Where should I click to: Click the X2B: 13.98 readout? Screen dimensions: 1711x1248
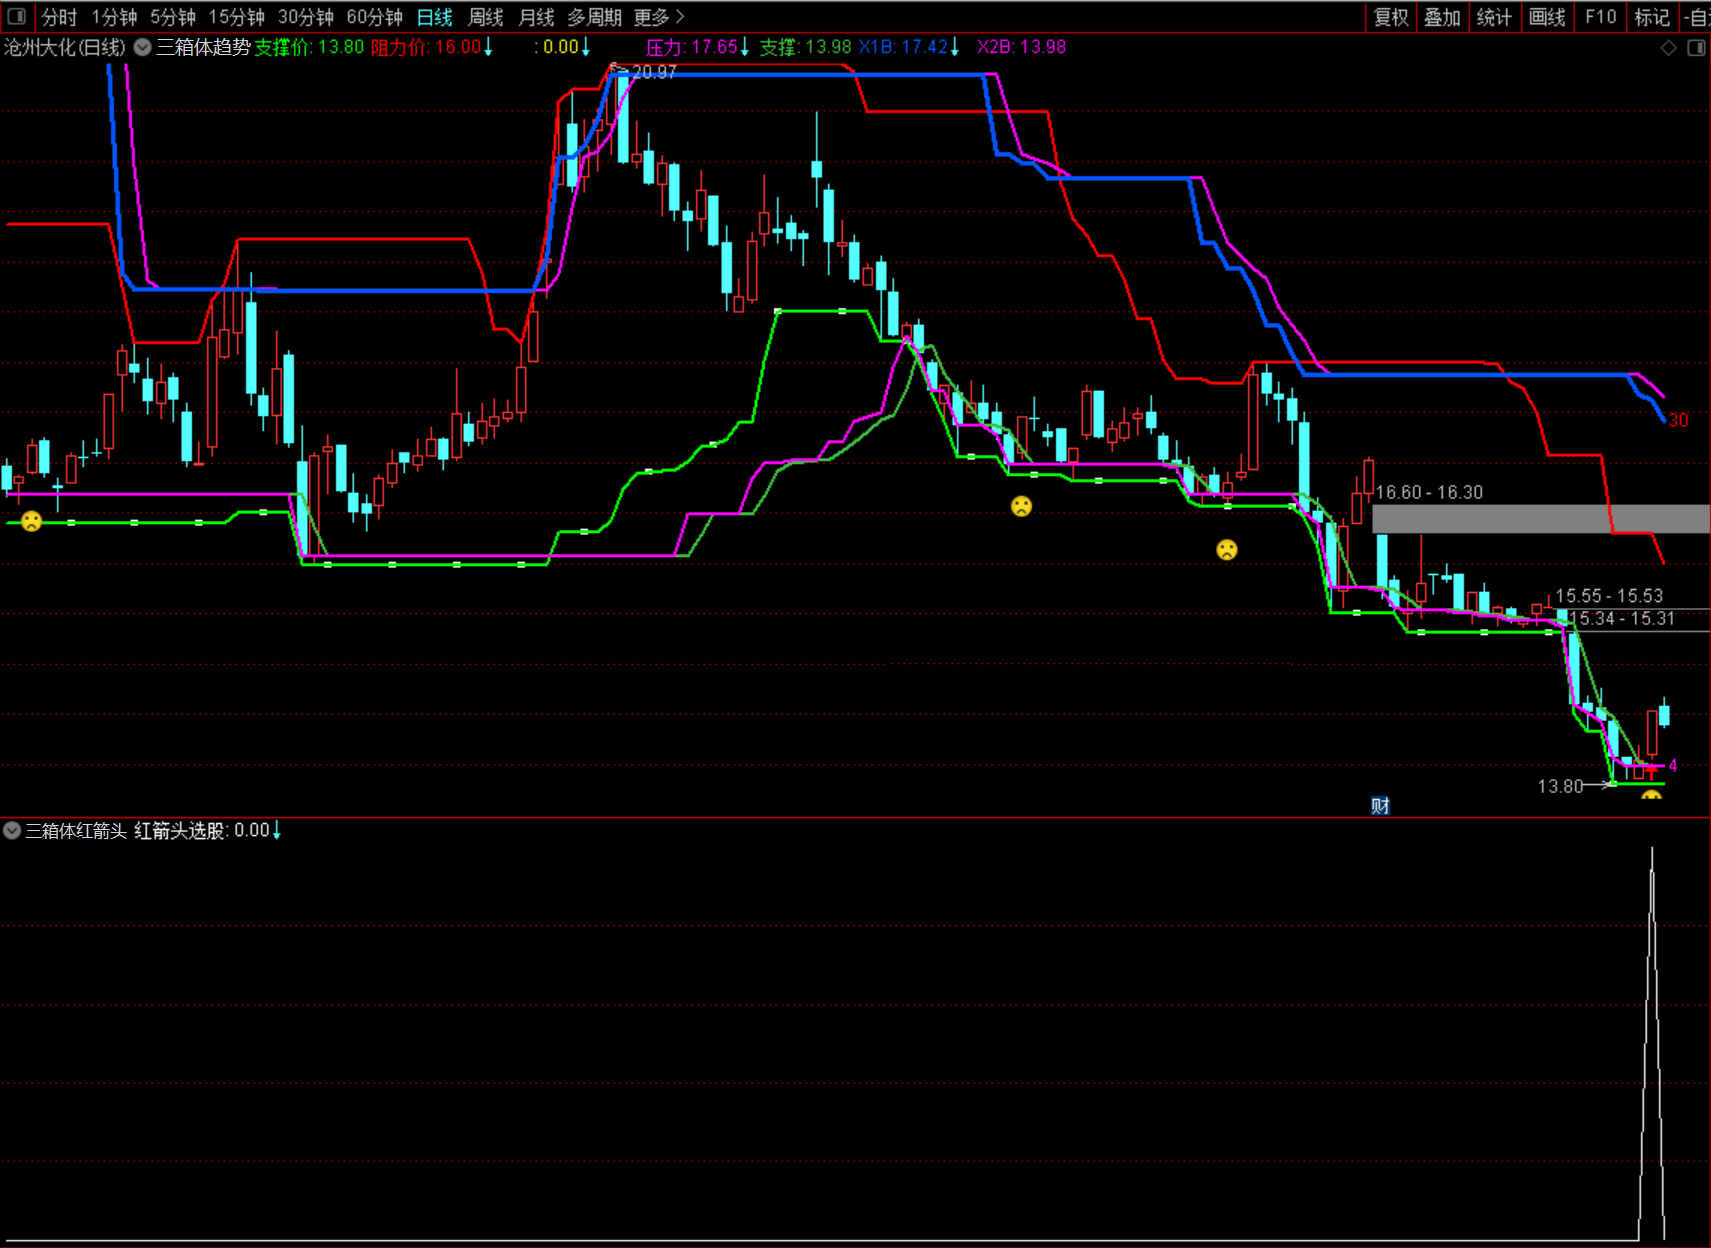[x=1022, y=47]
